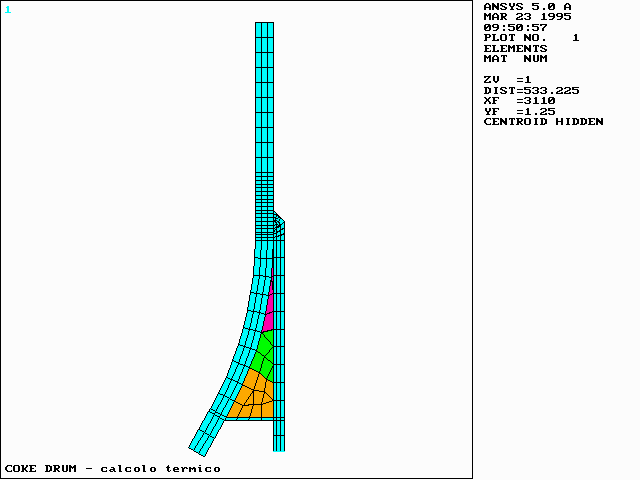Click the refined weld mesh at skirt junction
The image size is (640, 480).
[279, 224]
